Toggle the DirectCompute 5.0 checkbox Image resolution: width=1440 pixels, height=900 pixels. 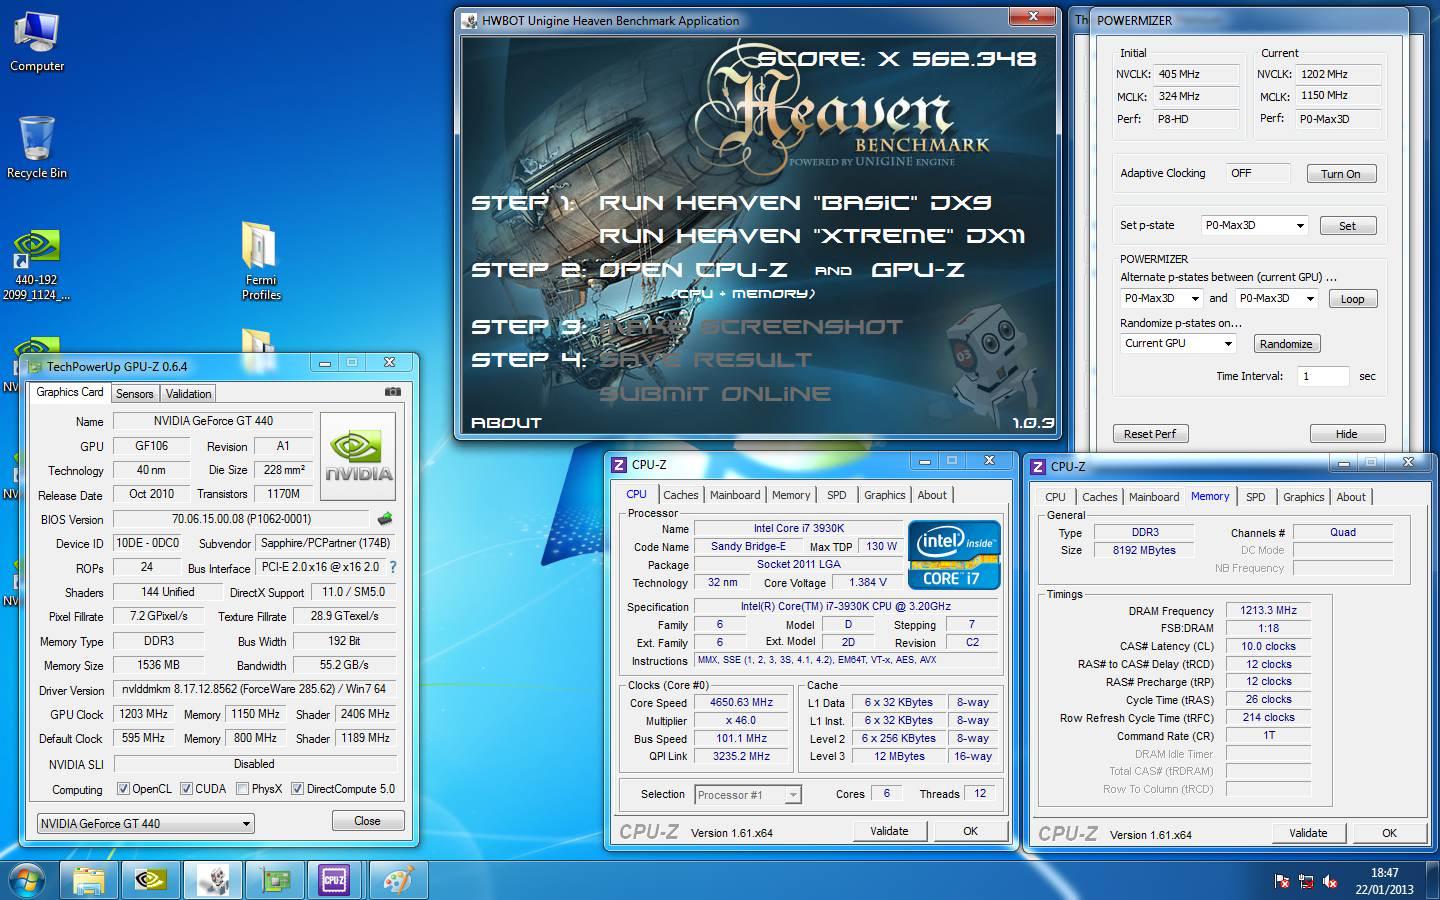click(297, 788)
